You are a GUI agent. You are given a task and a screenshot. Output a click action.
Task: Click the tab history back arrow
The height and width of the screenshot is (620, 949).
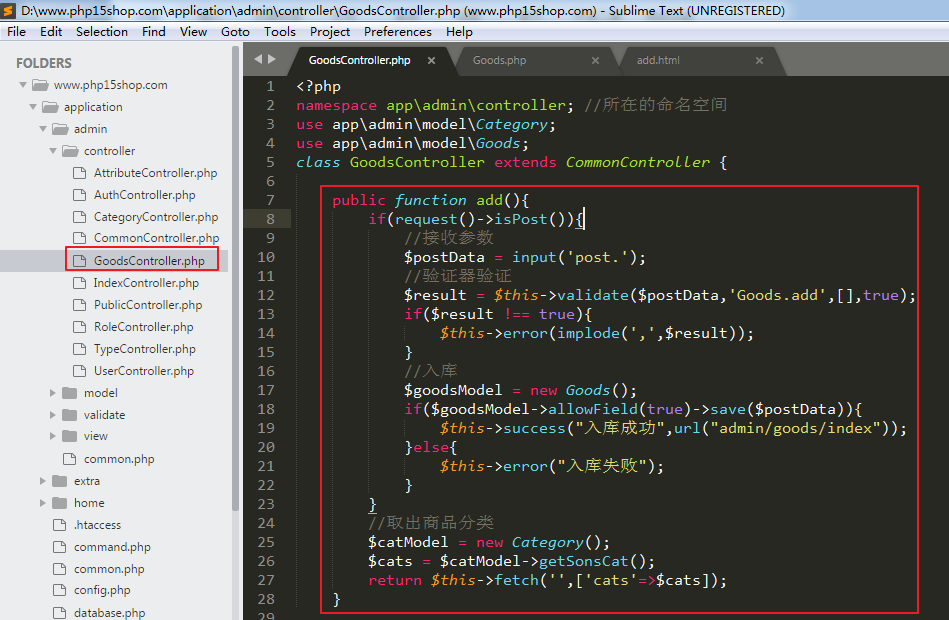pos(258,60)
